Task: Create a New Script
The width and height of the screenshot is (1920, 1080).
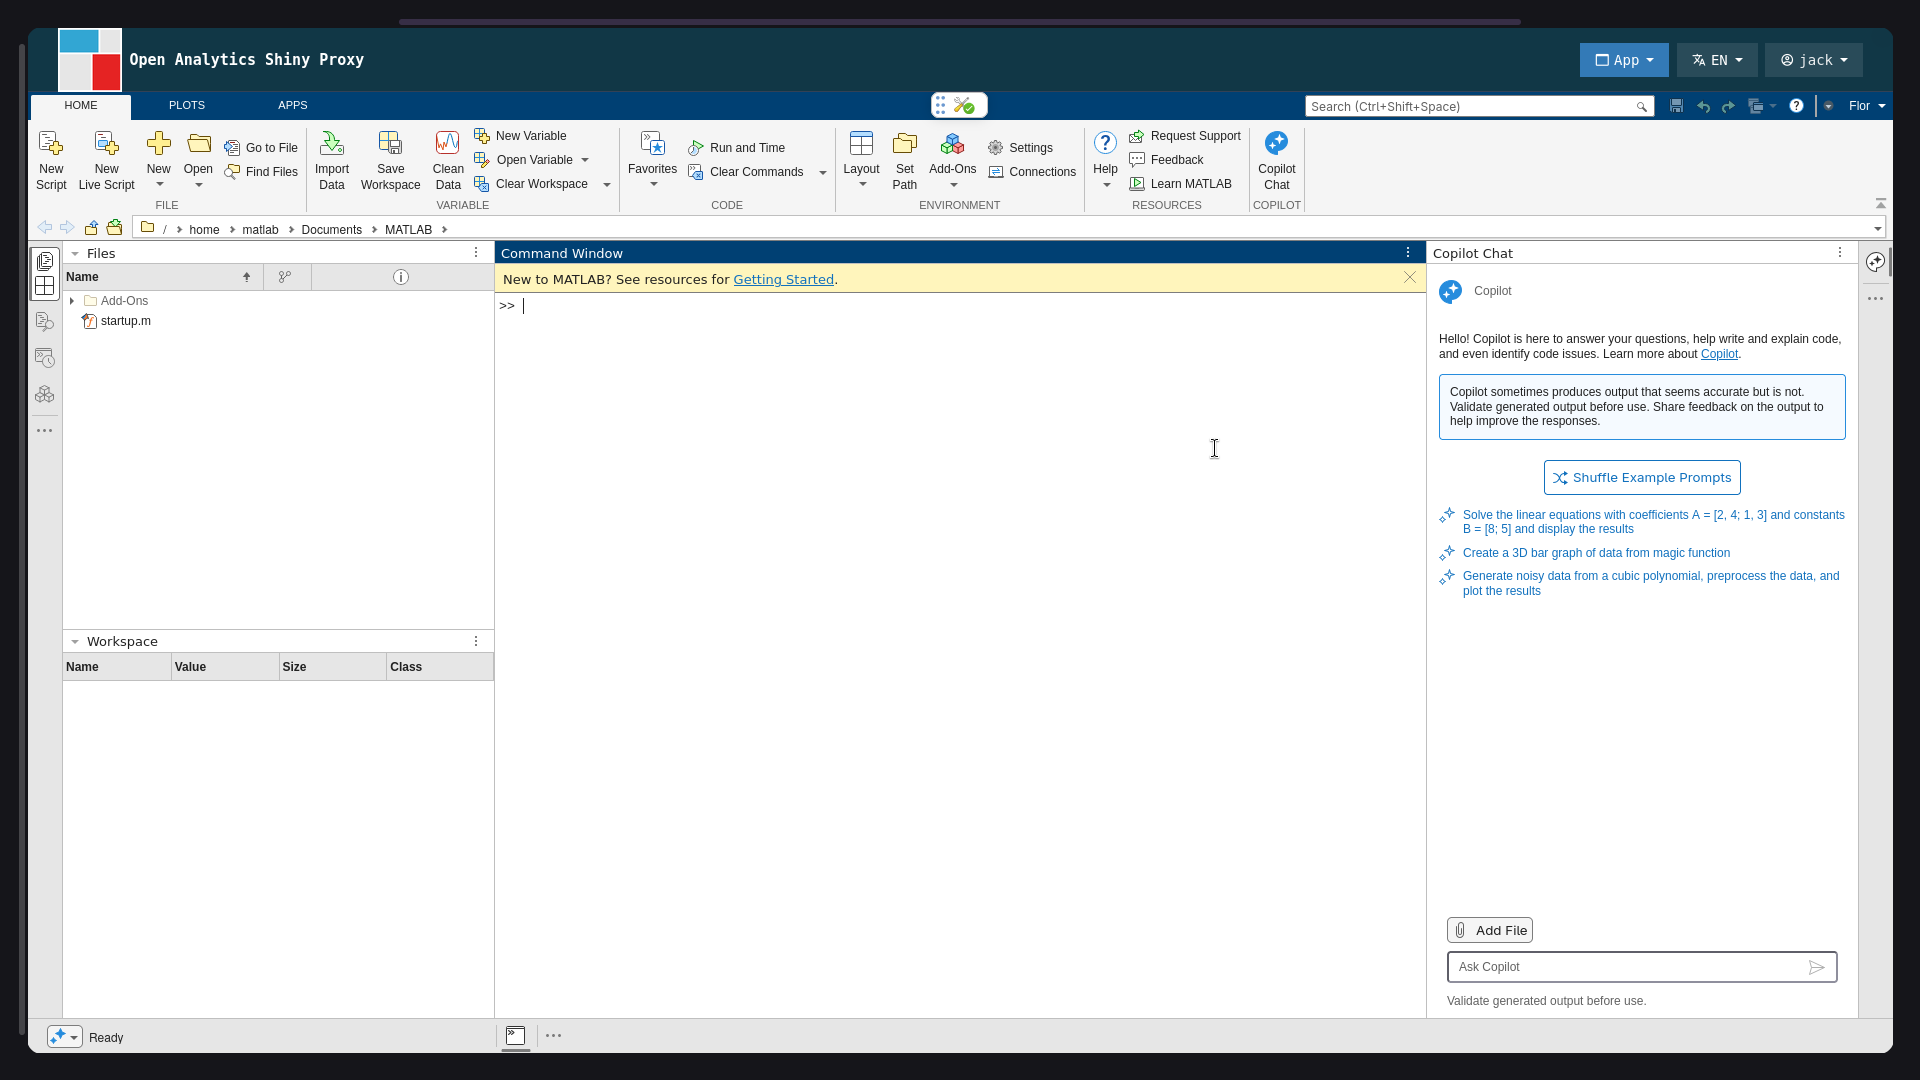Action: coord(51,160)
